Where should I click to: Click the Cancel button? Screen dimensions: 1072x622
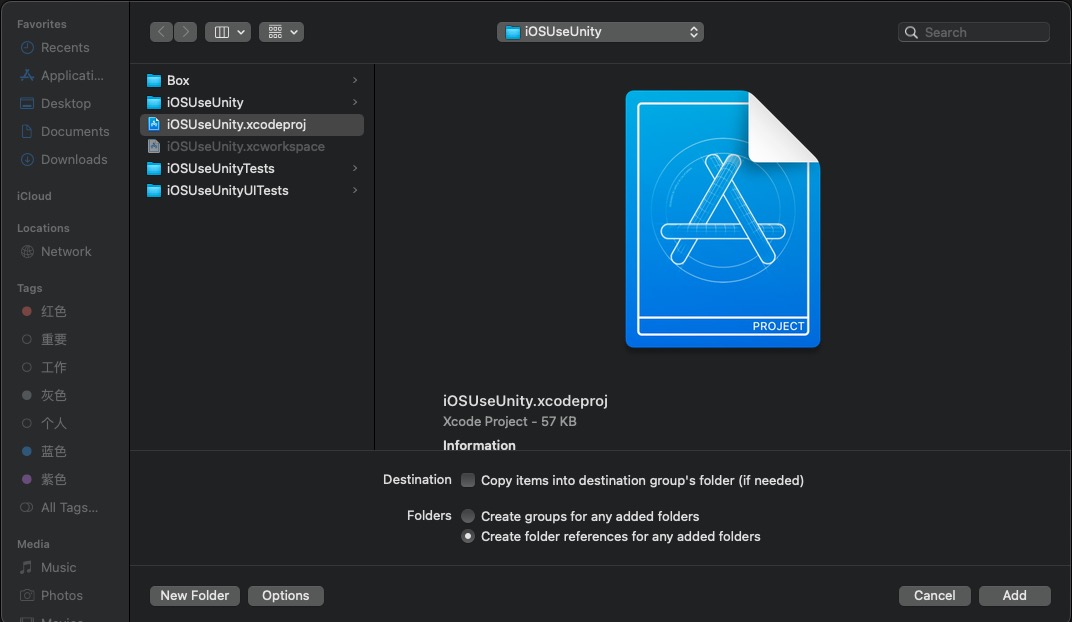935,595
